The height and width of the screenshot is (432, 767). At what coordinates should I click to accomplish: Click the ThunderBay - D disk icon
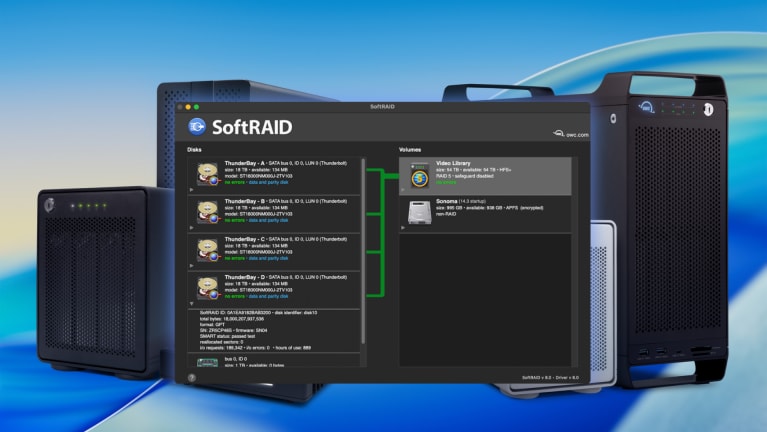coord(208,285)
